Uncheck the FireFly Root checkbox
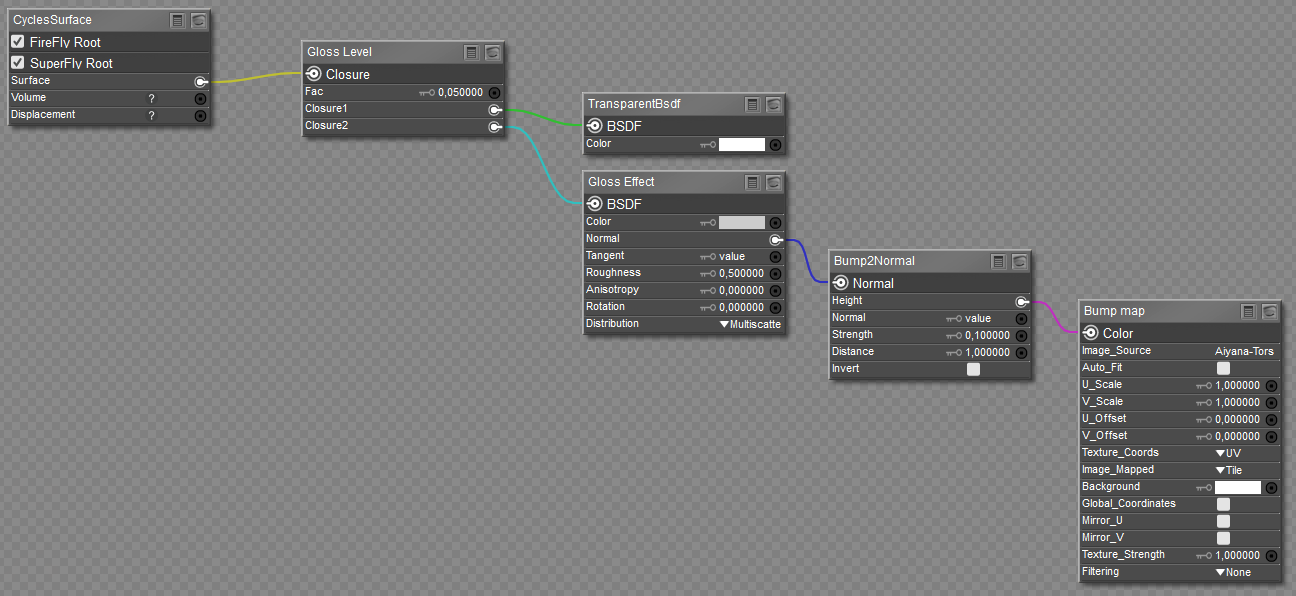The height and width of the screenshot is (596, 1296). [18, 42]
